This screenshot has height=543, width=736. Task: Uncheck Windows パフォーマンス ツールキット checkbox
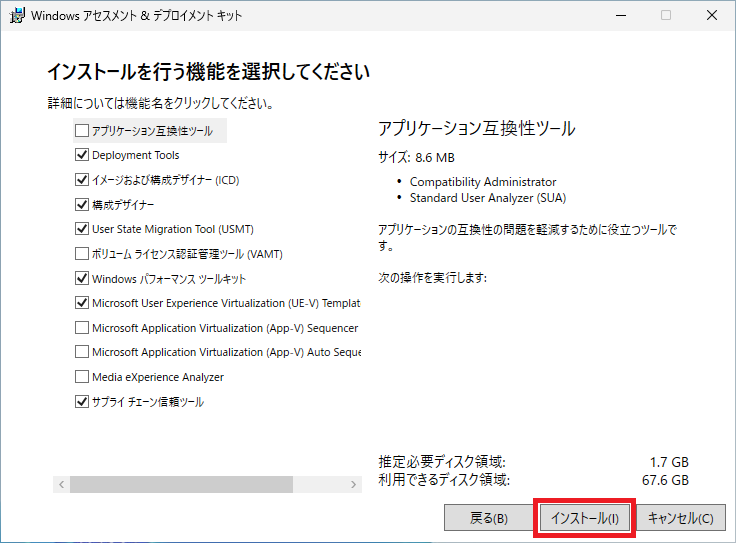[x=82, y=278]
